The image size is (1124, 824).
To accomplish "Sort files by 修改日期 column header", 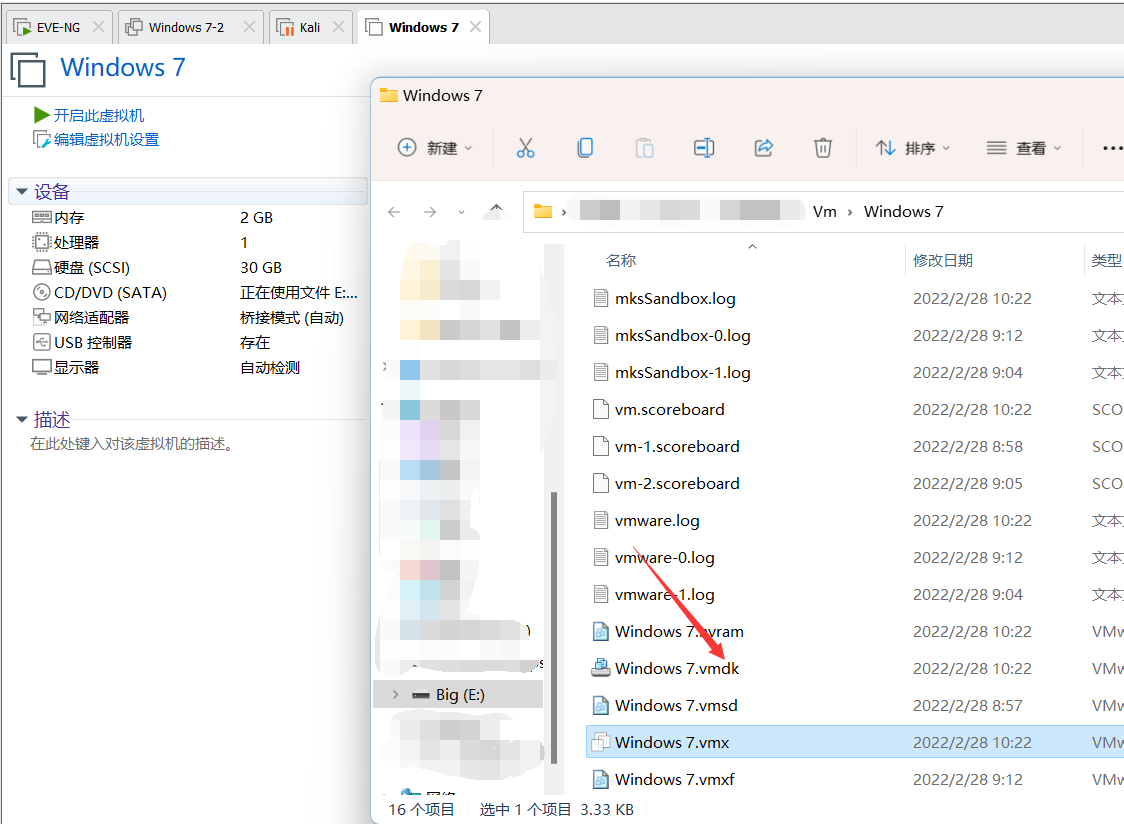I will click(x=943, y=260).
